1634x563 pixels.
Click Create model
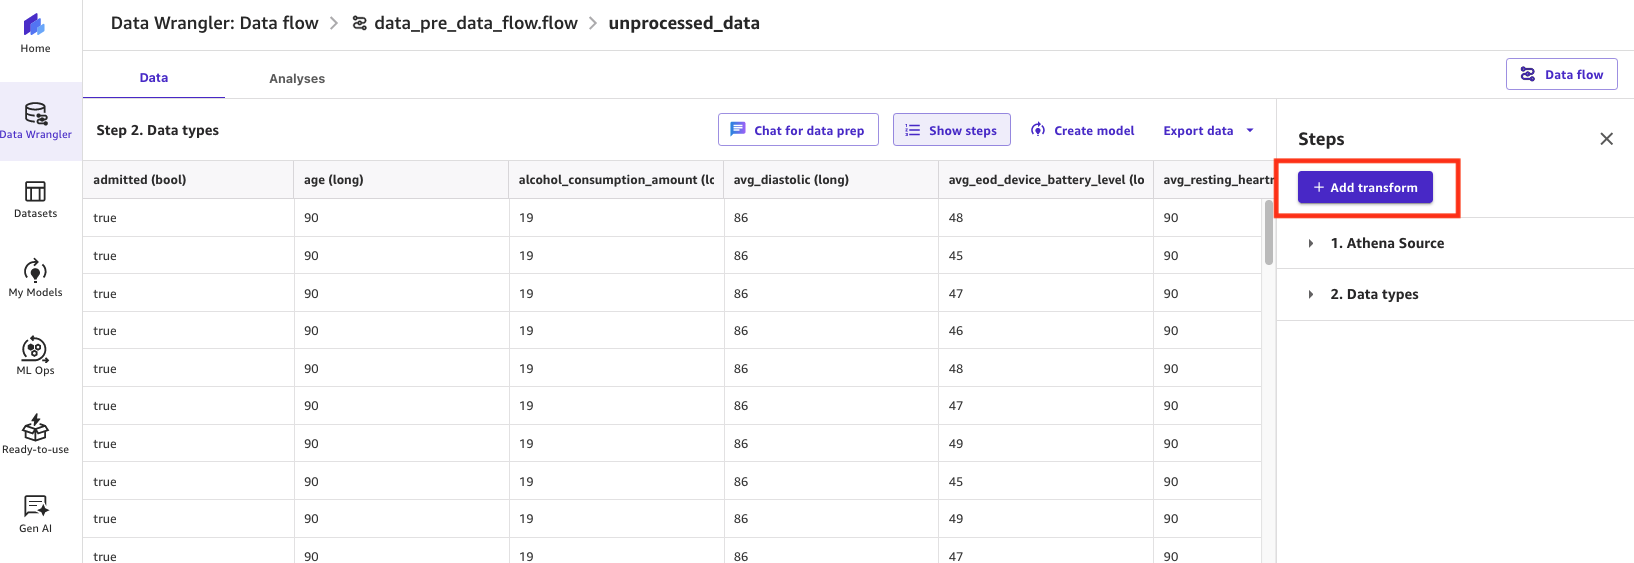coord(1083,130)
